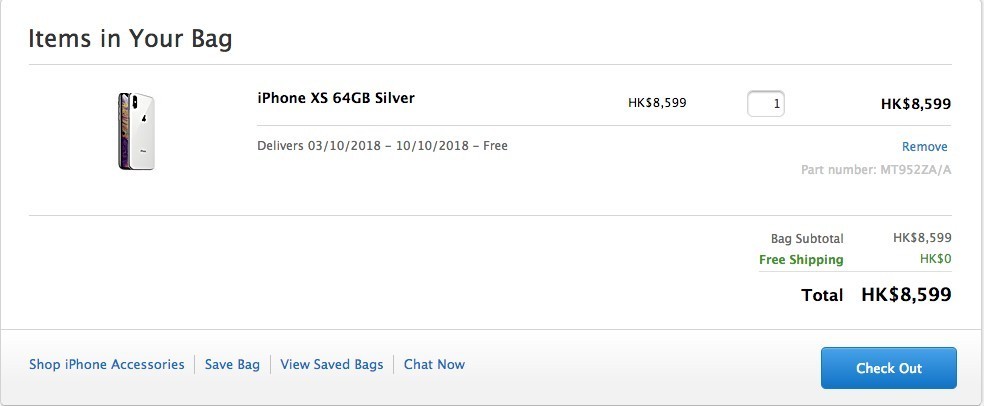Click the unit price beside the quantity box
Viewport: 984px width, 406px height.
pyautogui.click(x=657, y=103)
